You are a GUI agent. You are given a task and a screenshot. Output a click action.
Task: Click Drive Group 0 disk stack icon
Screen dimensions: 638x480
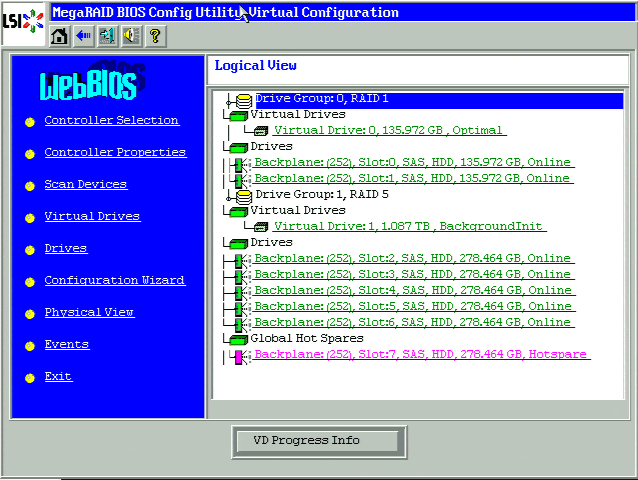click(243, 100)
